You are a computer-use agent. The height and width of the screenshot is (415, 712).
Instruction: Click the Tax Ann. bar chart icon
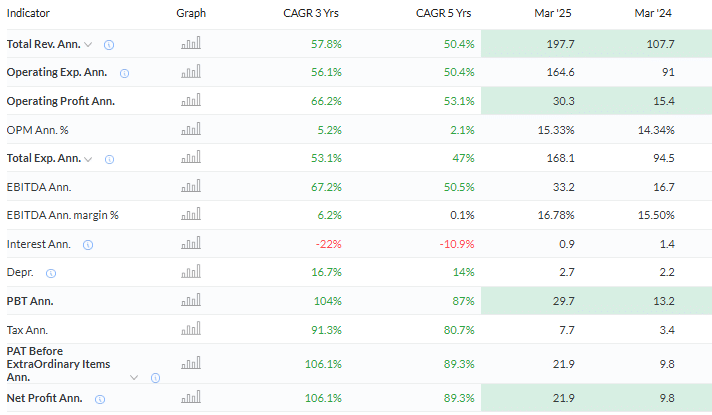pos(190,330)
